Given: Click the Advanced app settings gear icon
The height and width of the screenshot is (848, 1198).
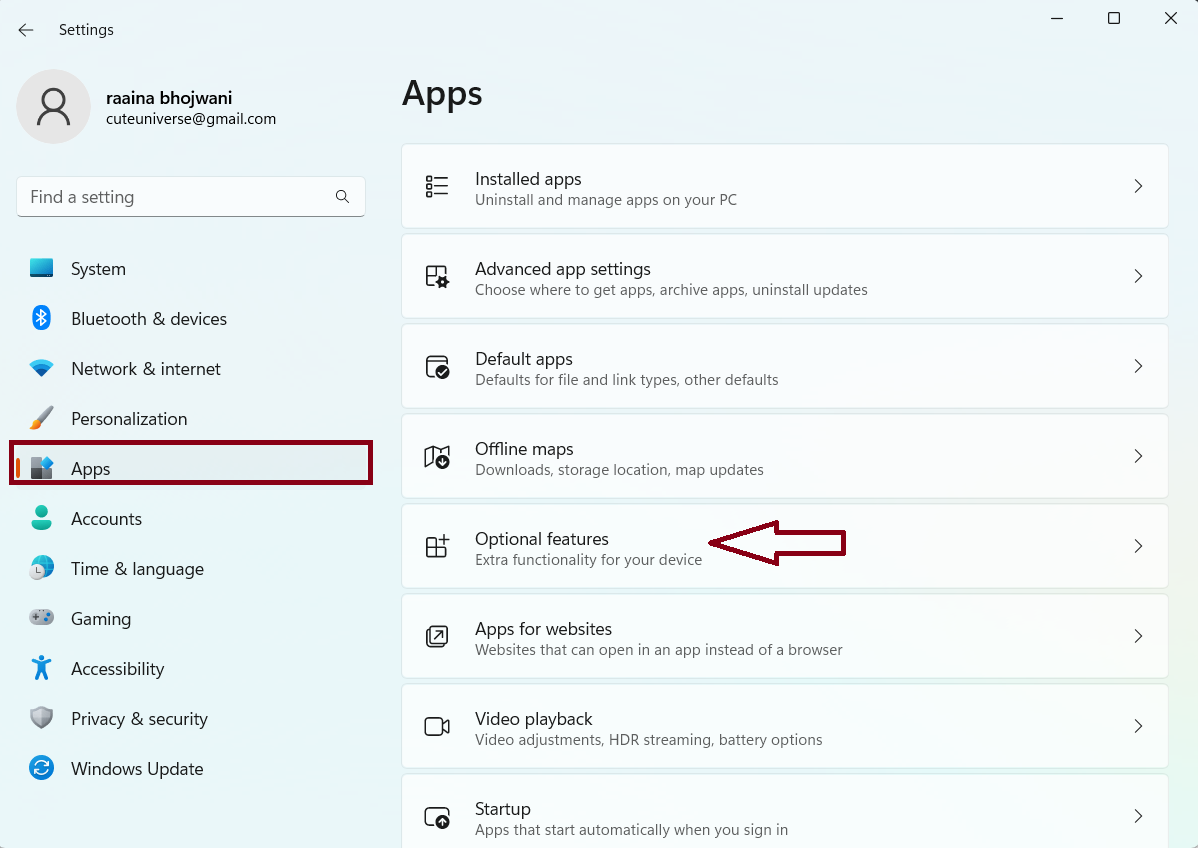Looking at the screenshot, I should pos(437,277).
